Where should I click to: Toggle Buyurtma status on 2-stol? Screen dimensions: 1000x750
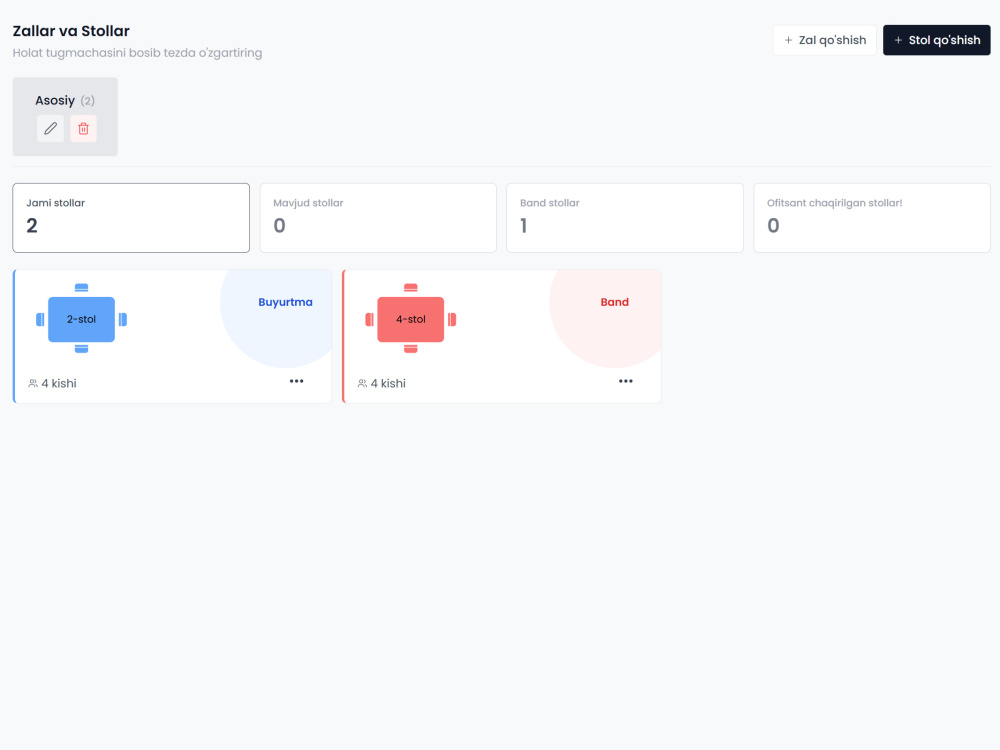[x=285, y=302]
